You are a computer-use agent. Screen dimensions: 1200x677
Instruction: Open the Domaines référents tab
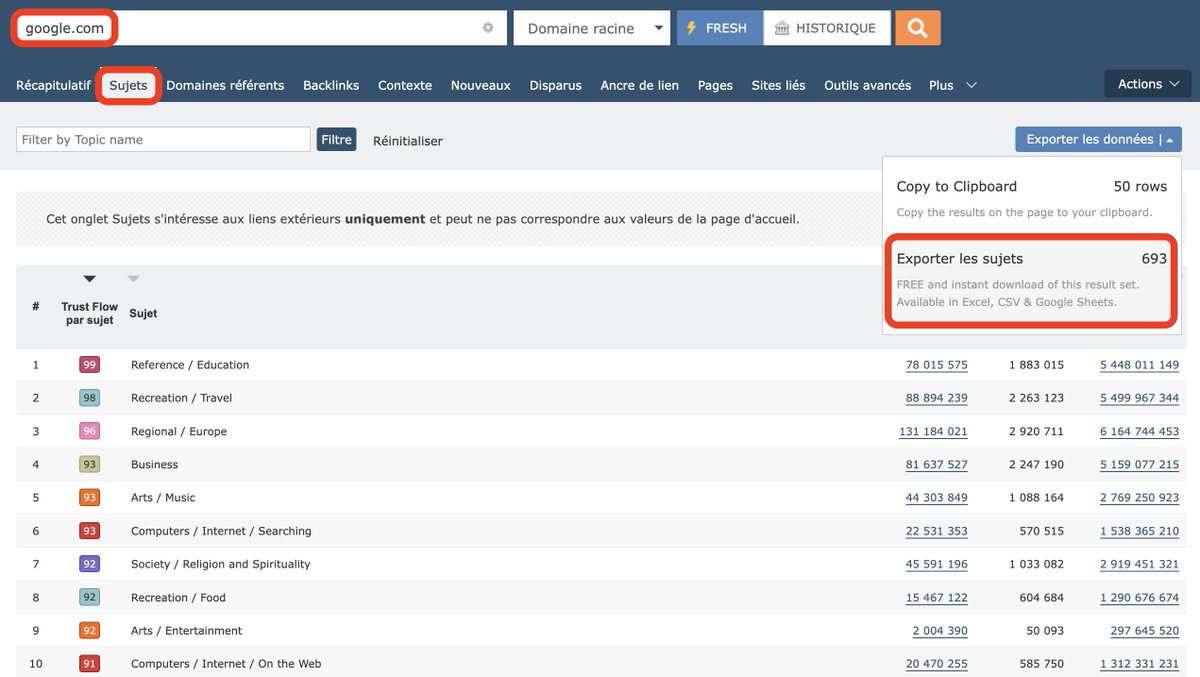pyautogui.click(x=225, y=85)
